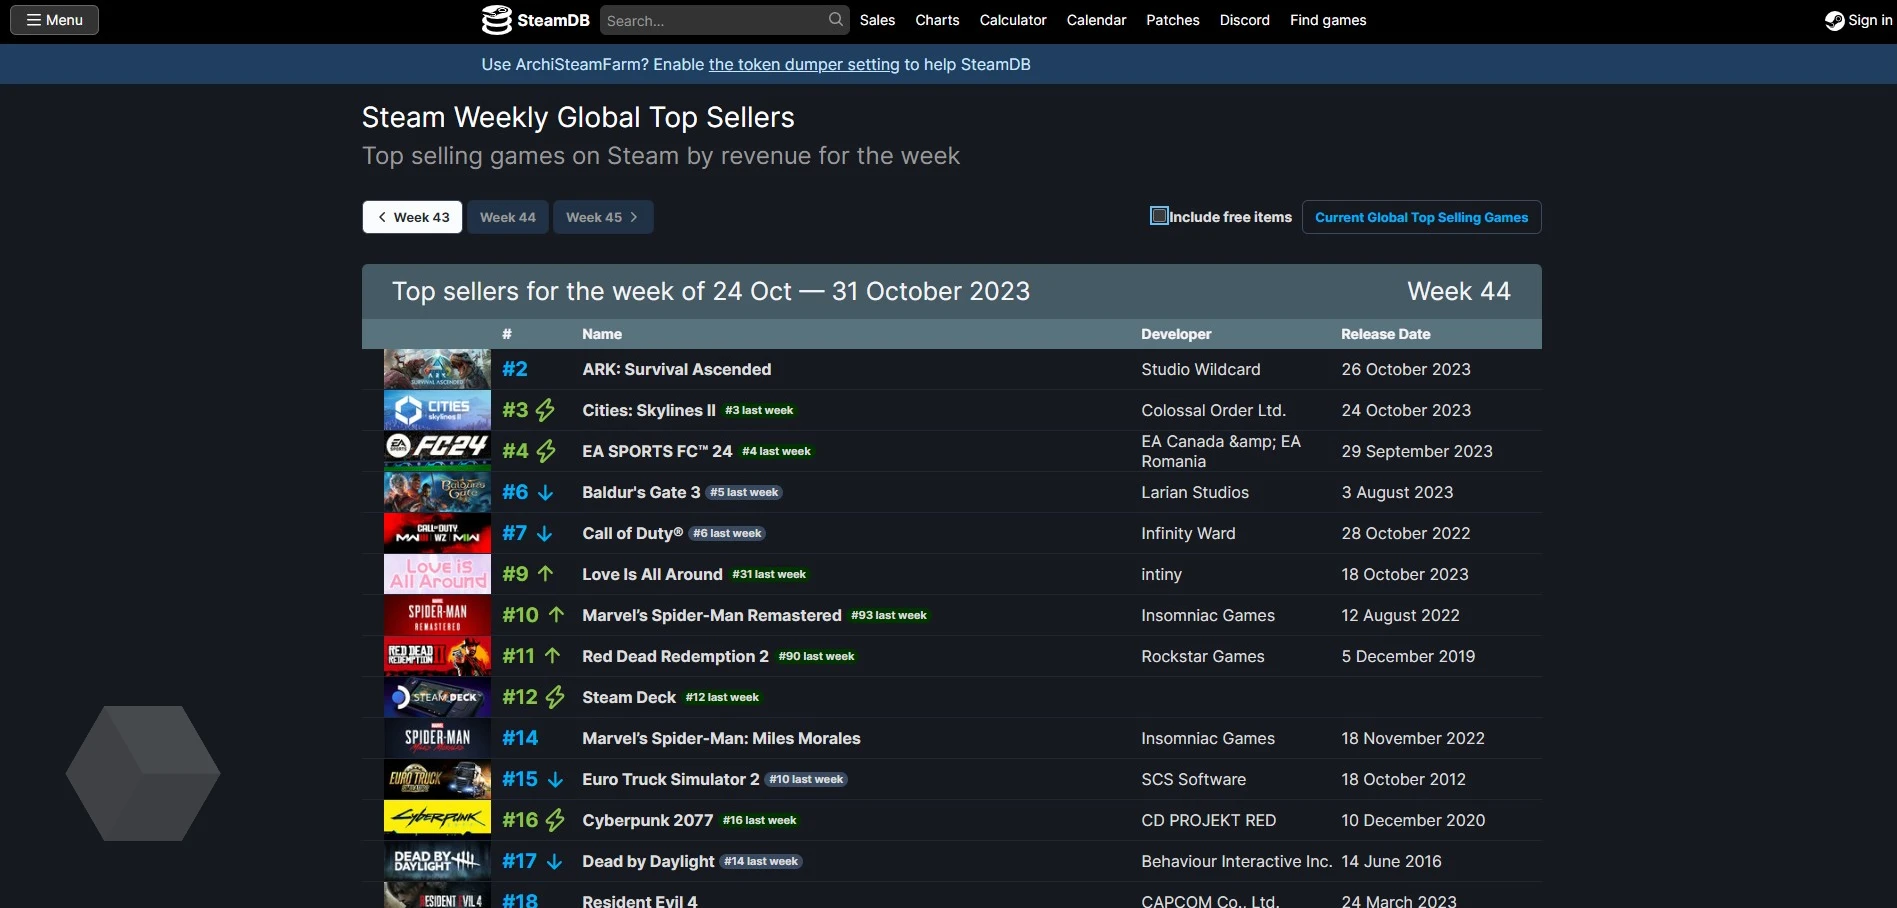Open Marvel's Spider-Man: Miles Morales name link
The height and width of the screenshot is (908, 1897).
[x=721, y=738]
